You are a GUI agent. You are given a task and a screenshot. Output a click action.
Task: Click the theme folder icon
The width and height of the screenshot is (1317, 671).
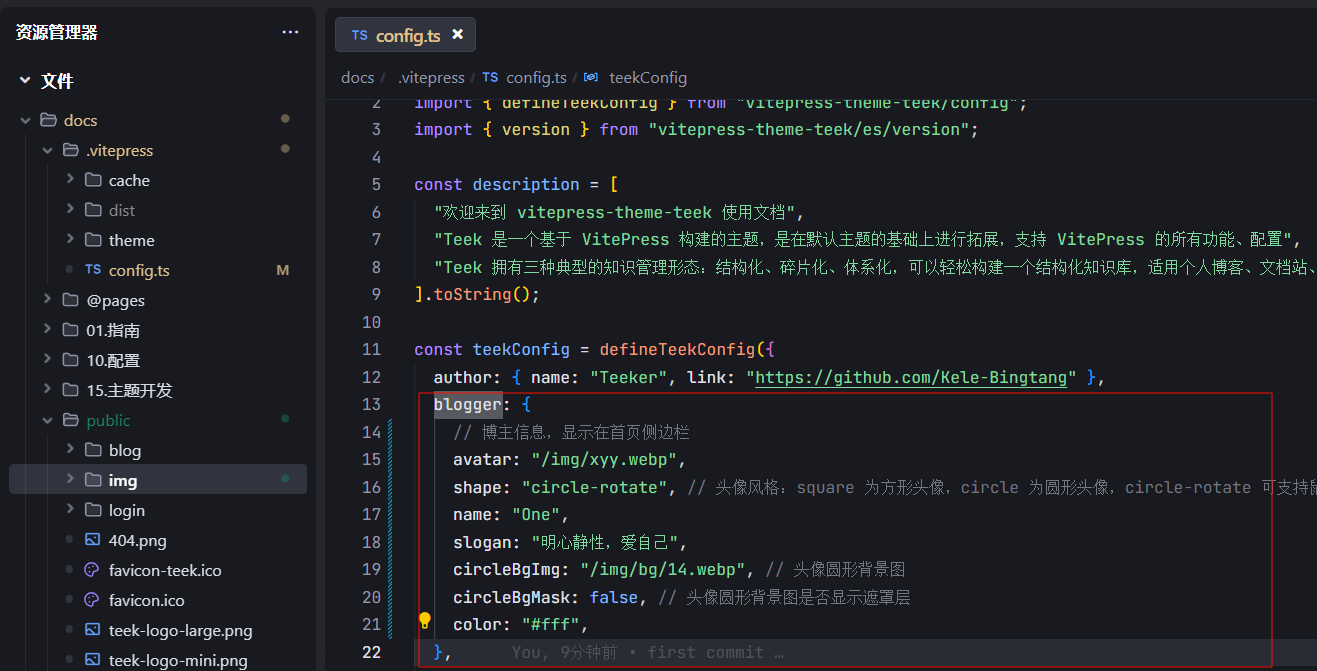click(x=93, y=240)
